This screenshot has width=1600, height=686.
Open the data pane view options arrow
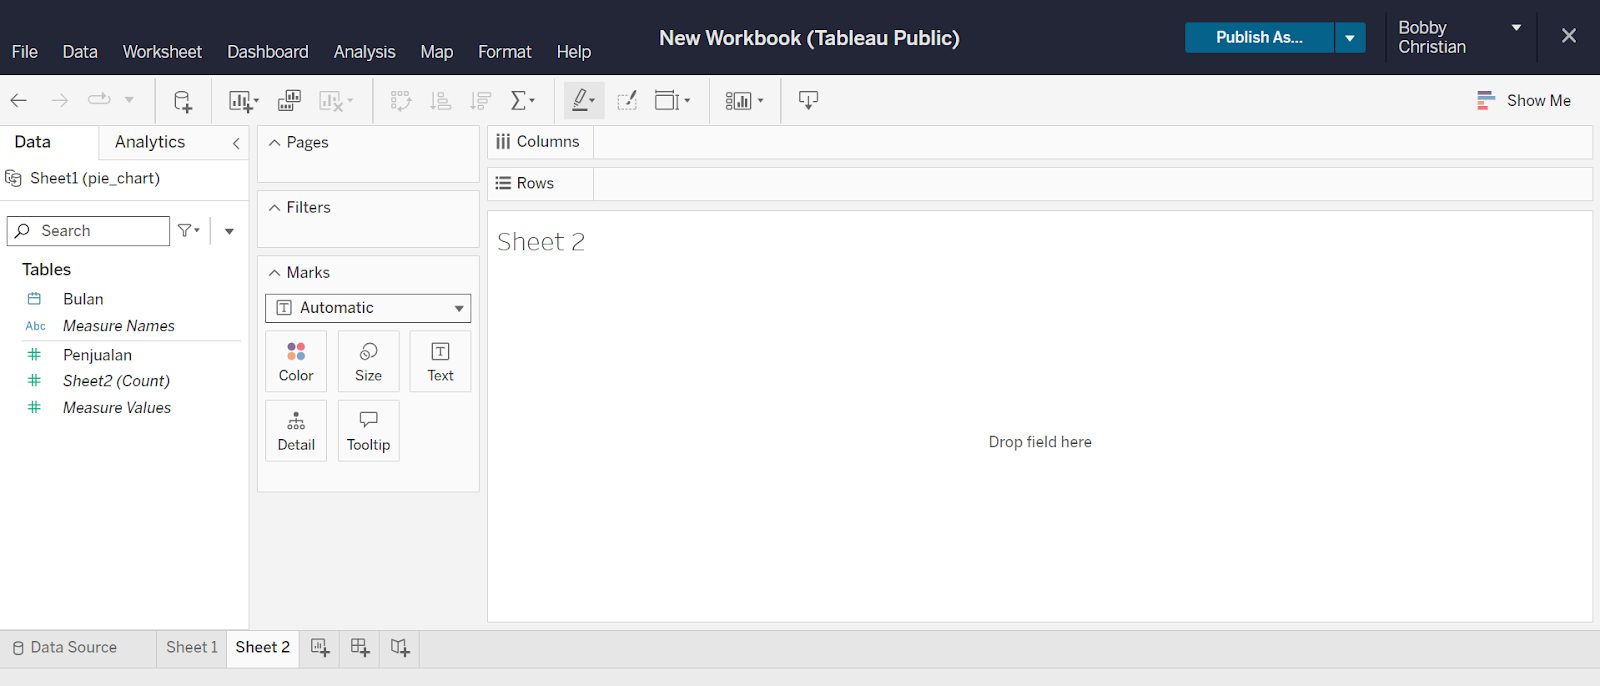click(x=229, y=231)
